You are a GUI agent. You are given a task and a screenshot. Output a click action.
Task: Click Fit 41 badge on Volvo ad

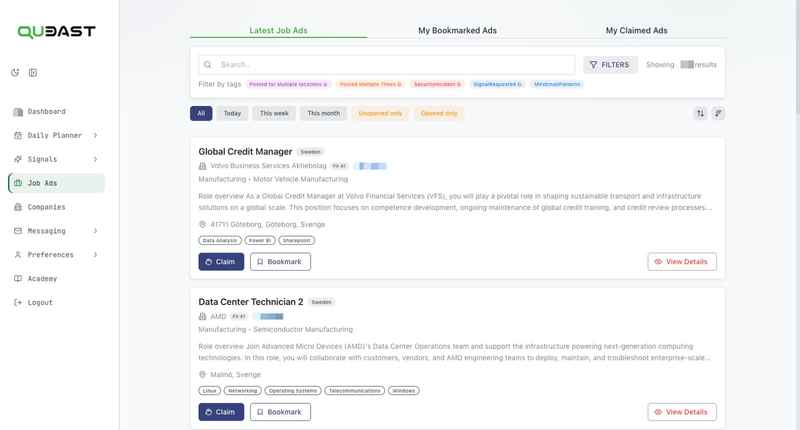click(x=339, y=166)
